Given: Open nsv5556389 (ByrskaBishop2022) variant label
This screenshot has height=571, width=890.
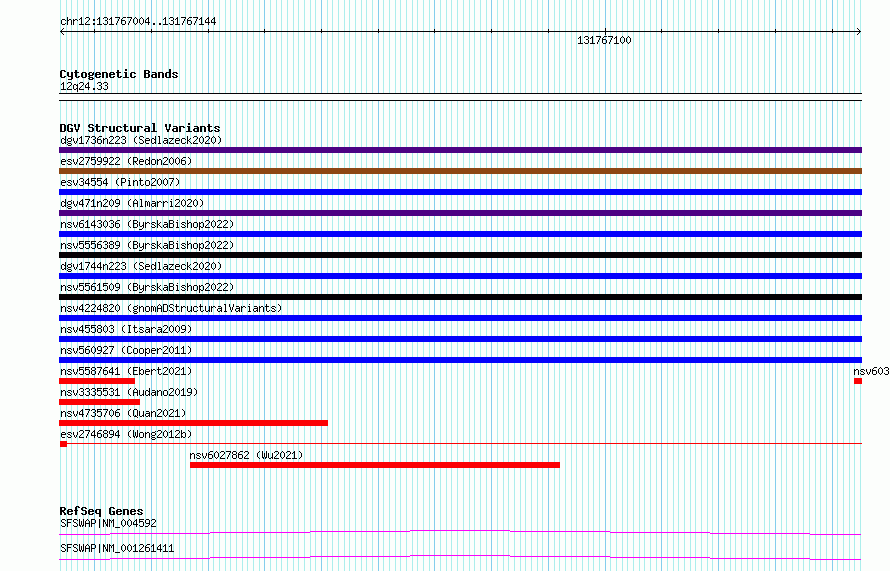Looking at the screenshot, I should [147, 245].
